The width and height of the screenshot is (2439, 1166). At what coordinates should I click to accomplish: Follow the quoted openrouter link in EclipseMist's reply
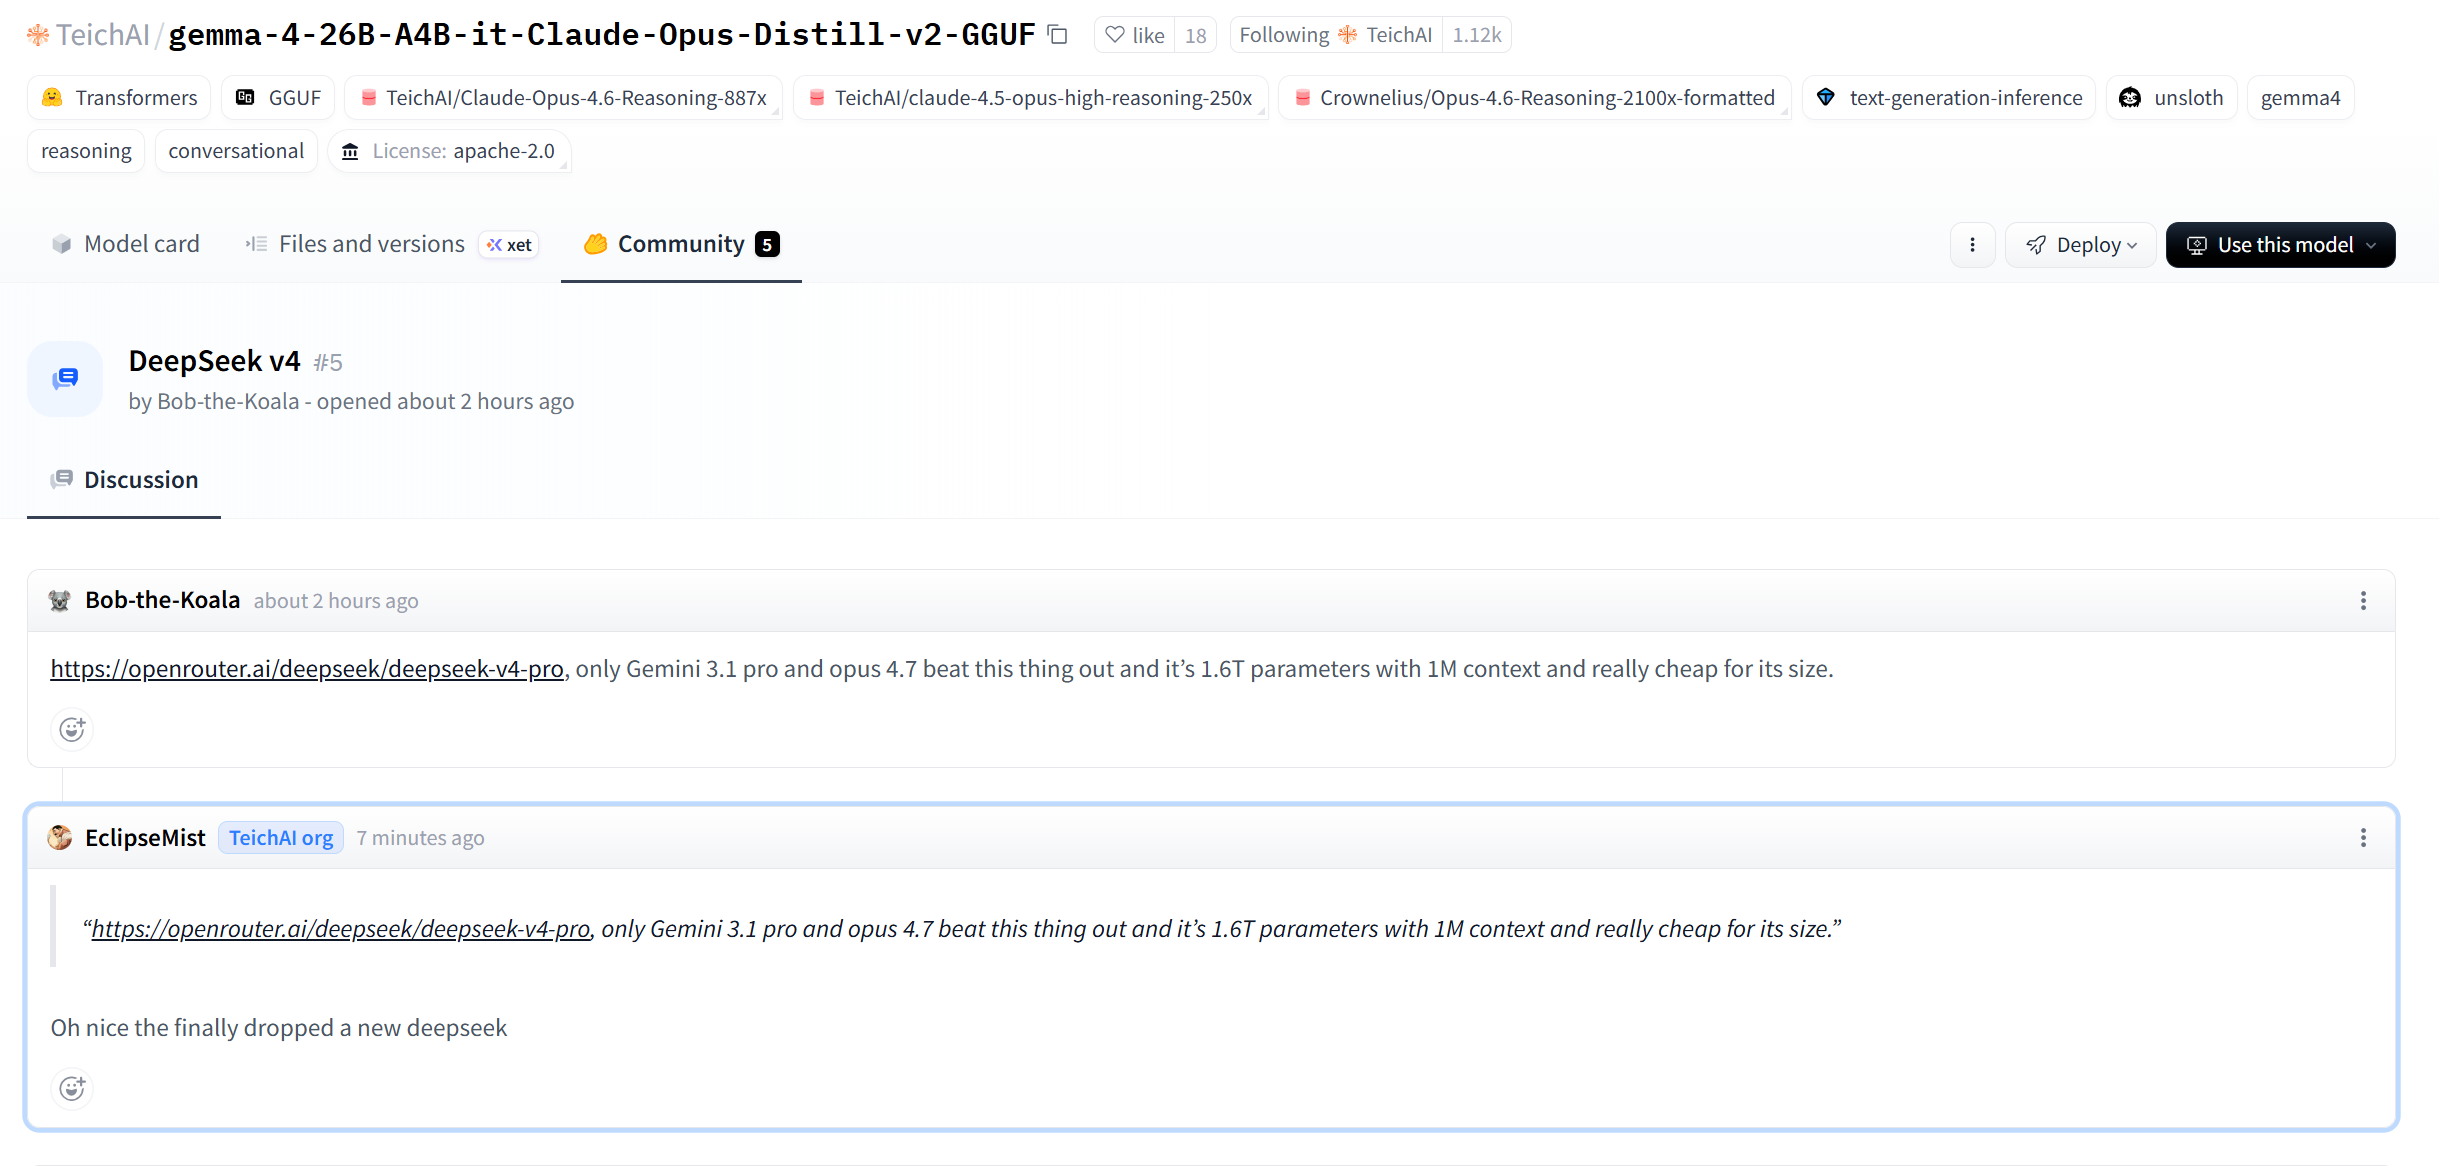point(341,929)
